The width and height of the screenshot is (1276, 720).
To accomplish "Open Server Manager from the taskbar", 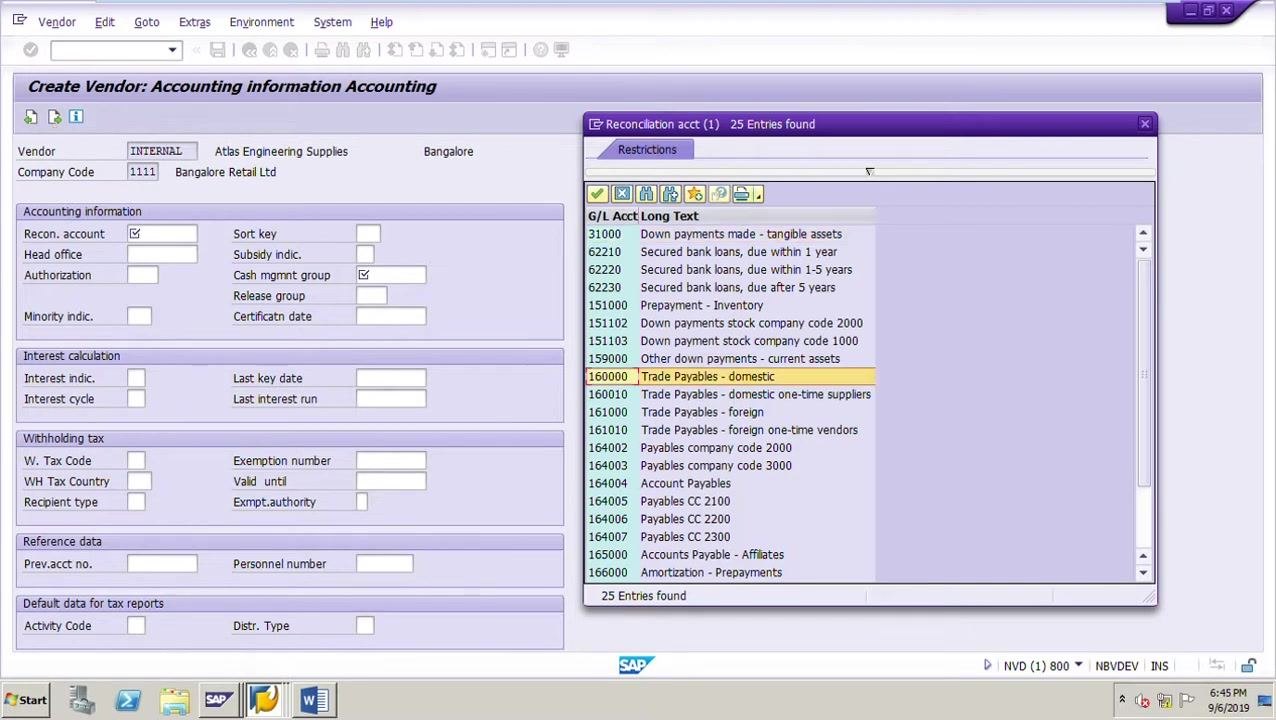I will click(x=81, y=700).
